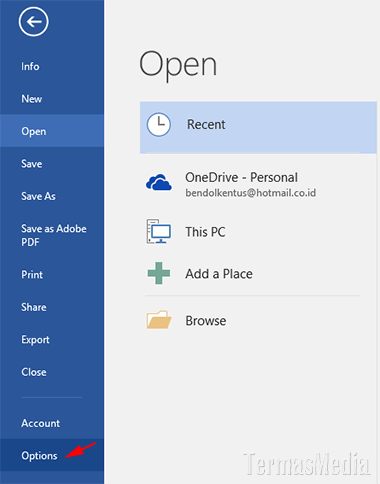Click the back arrow circle icon
The width and height of the screenshot is (380, 484).
pyautogui.click(x=33, y=22)
